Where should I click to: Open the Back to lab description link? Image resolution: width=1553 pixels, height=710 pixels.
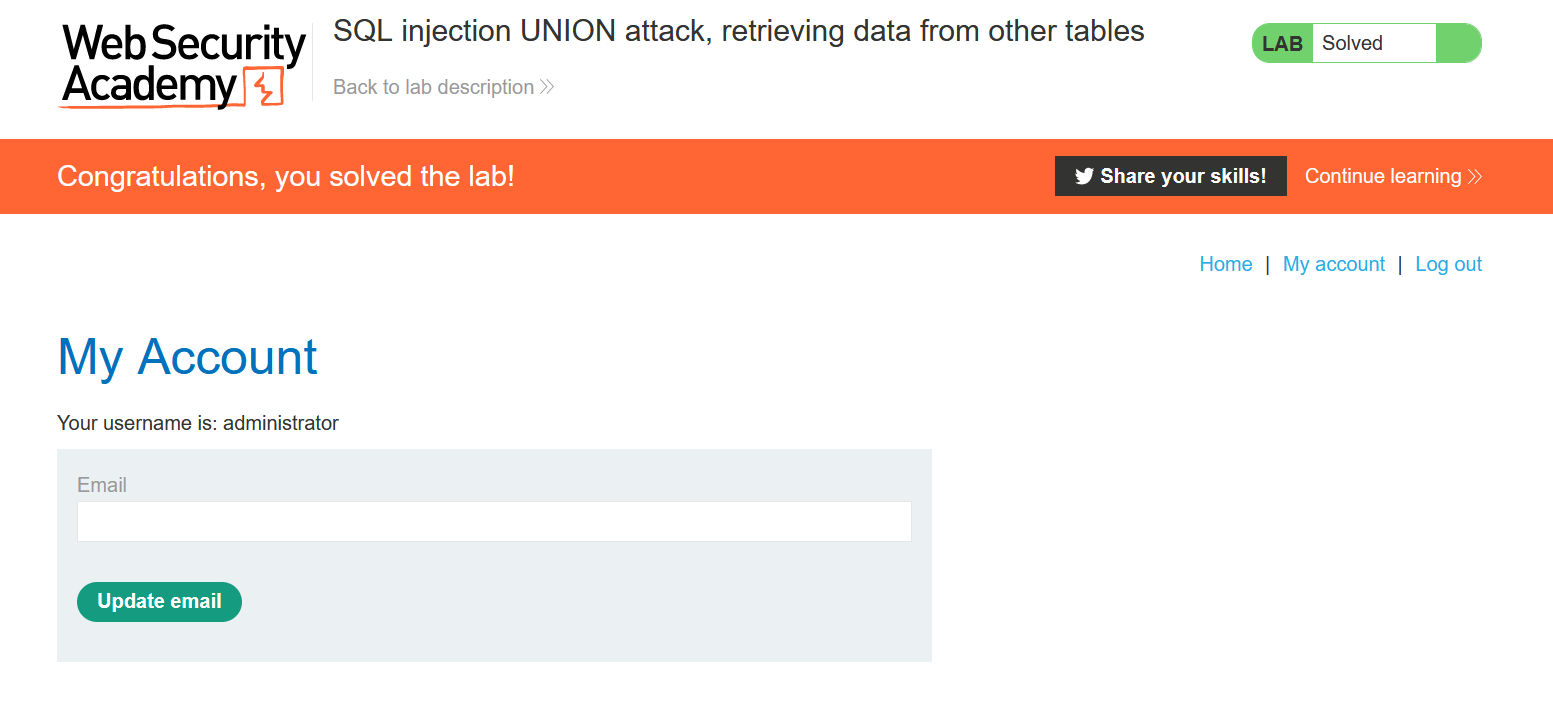pyautogui.click(x=433, y=88)
